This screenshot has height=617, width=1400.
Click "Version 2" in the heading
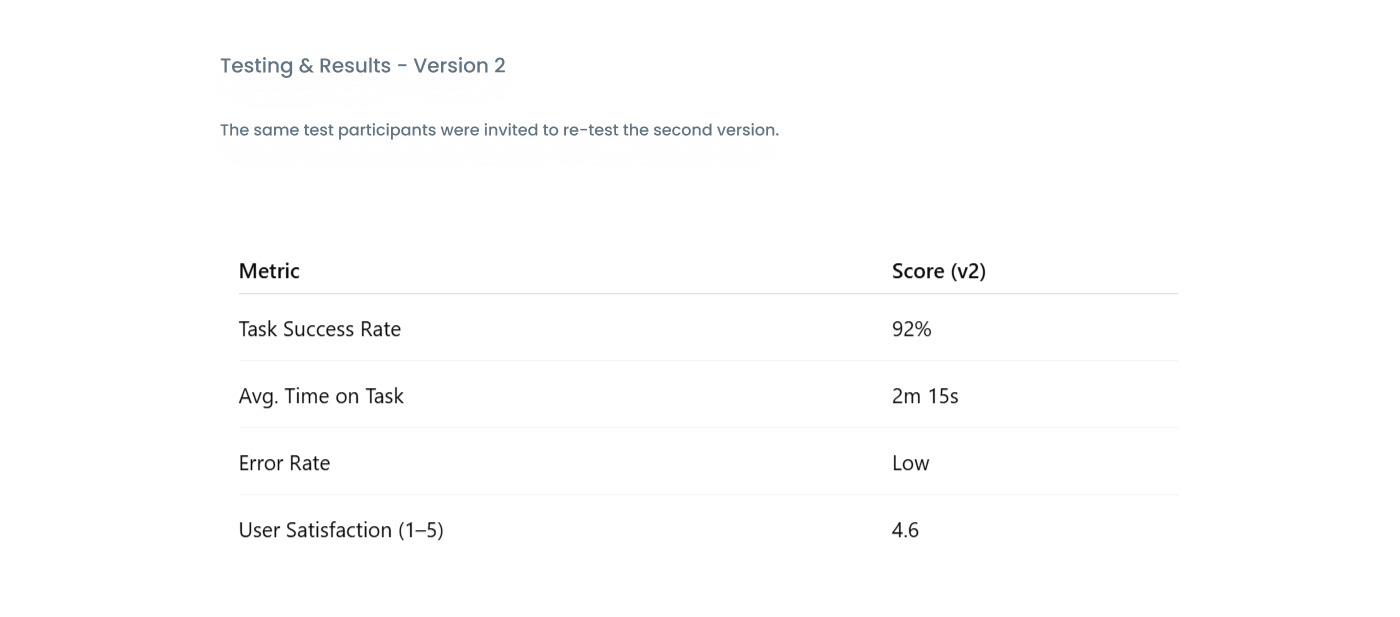(459, 66)
